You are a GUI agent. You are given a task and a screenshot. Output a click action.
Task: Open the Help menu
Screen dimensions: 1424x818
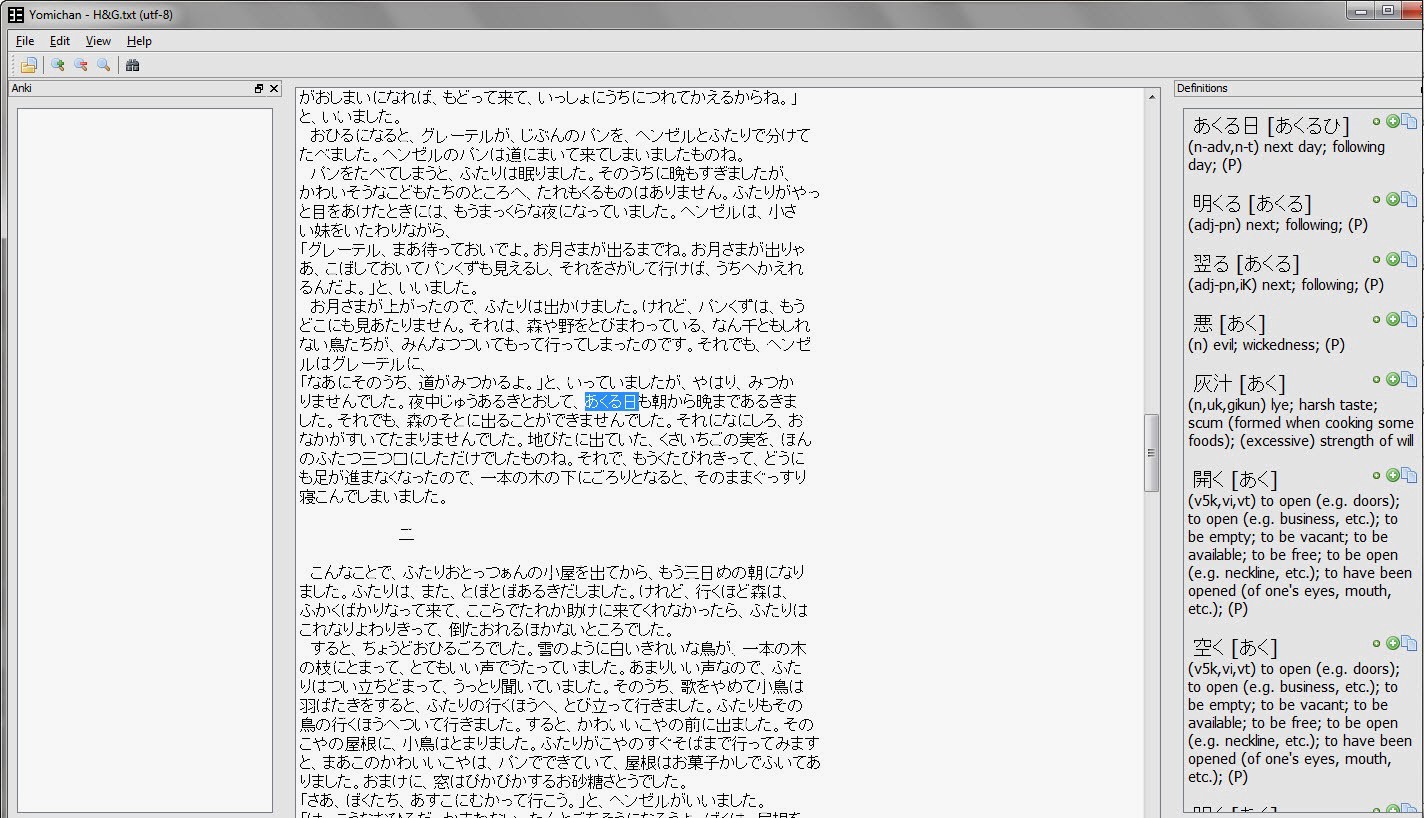coord(139,41)
